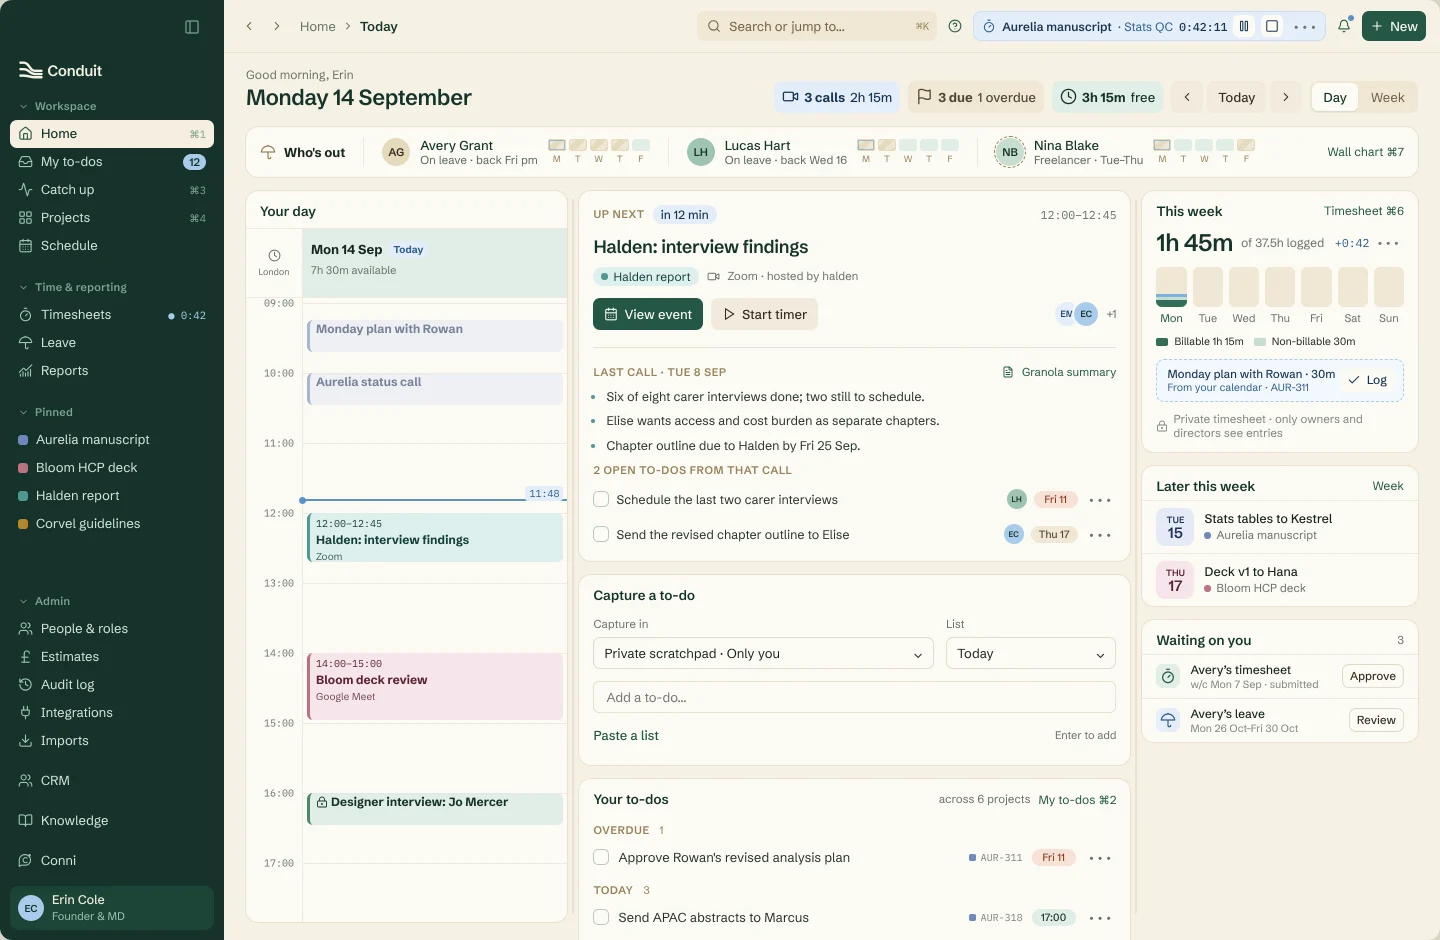Check 'Schedule the last two carer interviews'
This screenshot has width=1440, height=940.
point(601,499)
